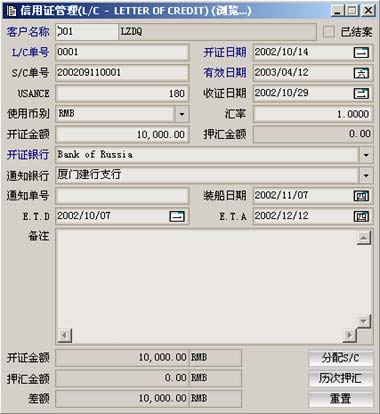The image size is (380, 414).
Task: Click the 开证日期 value 2002/10/14
Action: tap(281, 52)
